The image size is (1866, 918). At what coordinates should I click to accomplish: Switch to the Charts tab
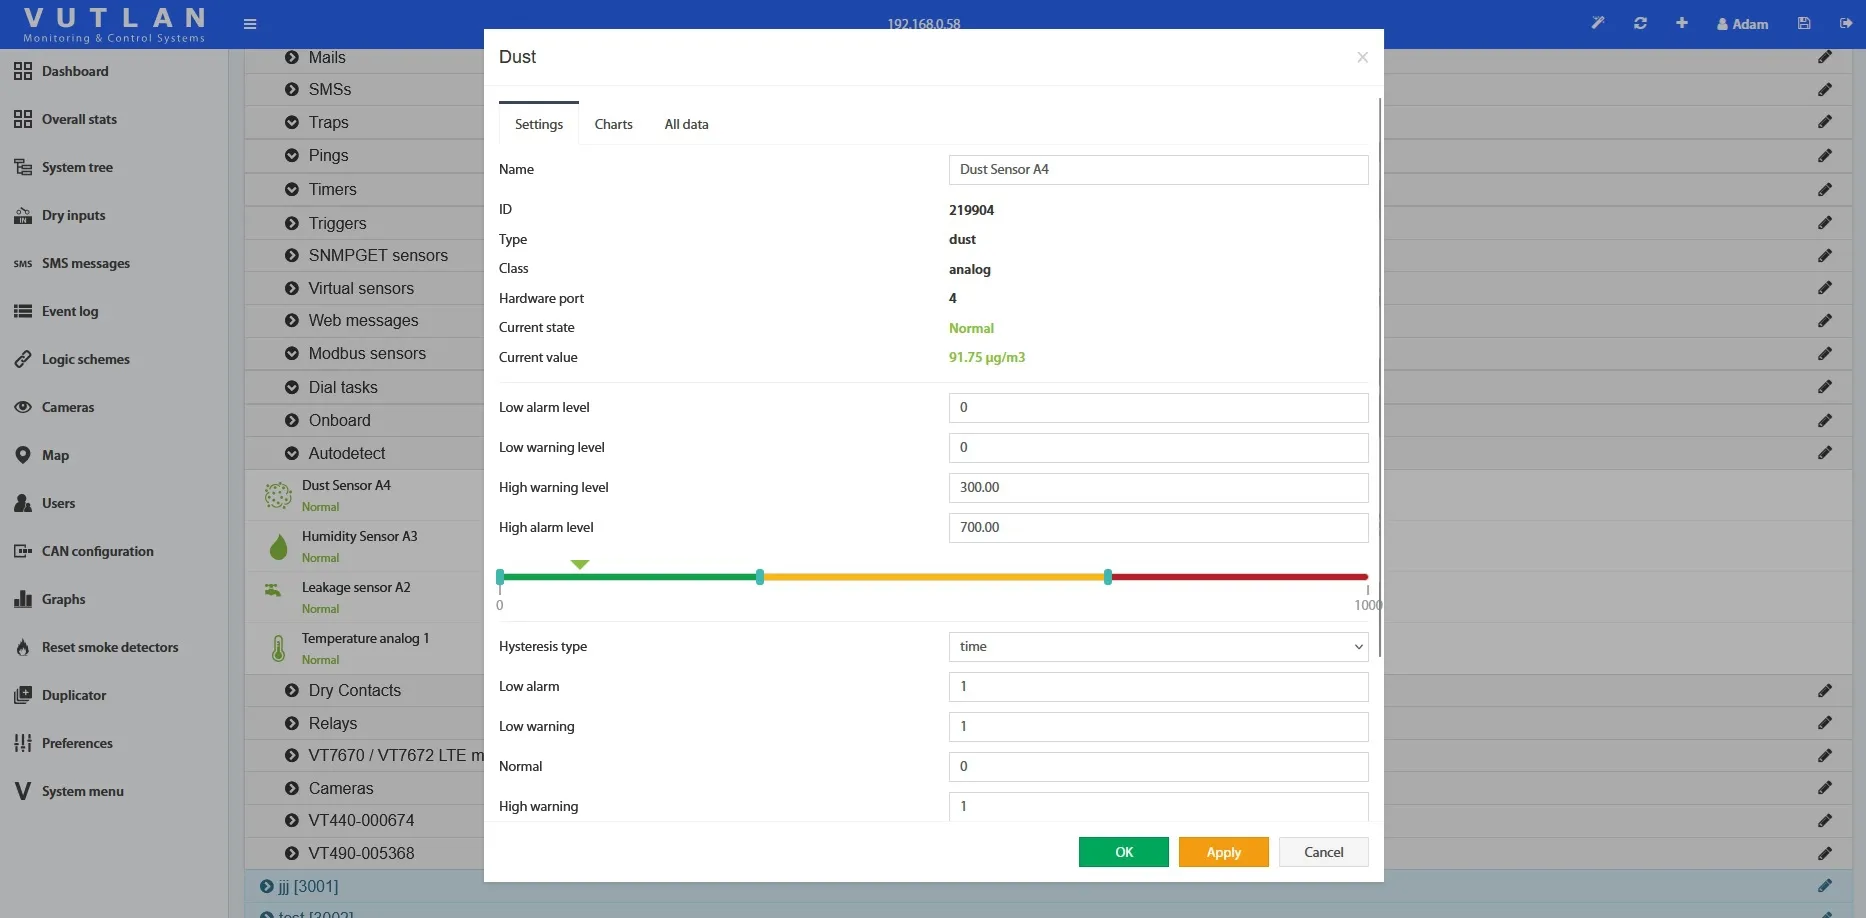(613, 124)
